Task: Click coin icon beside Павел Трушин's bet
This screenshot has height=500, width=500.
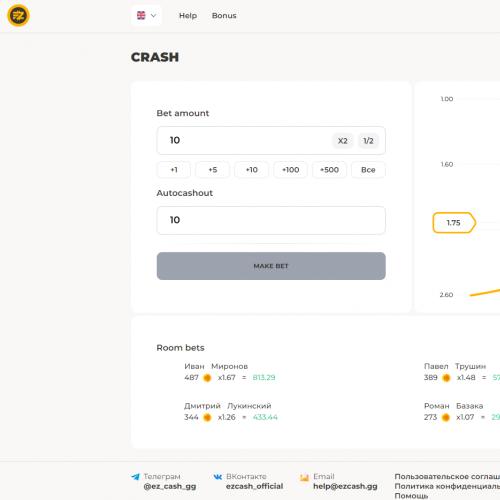Action: [x=446, y=378]
